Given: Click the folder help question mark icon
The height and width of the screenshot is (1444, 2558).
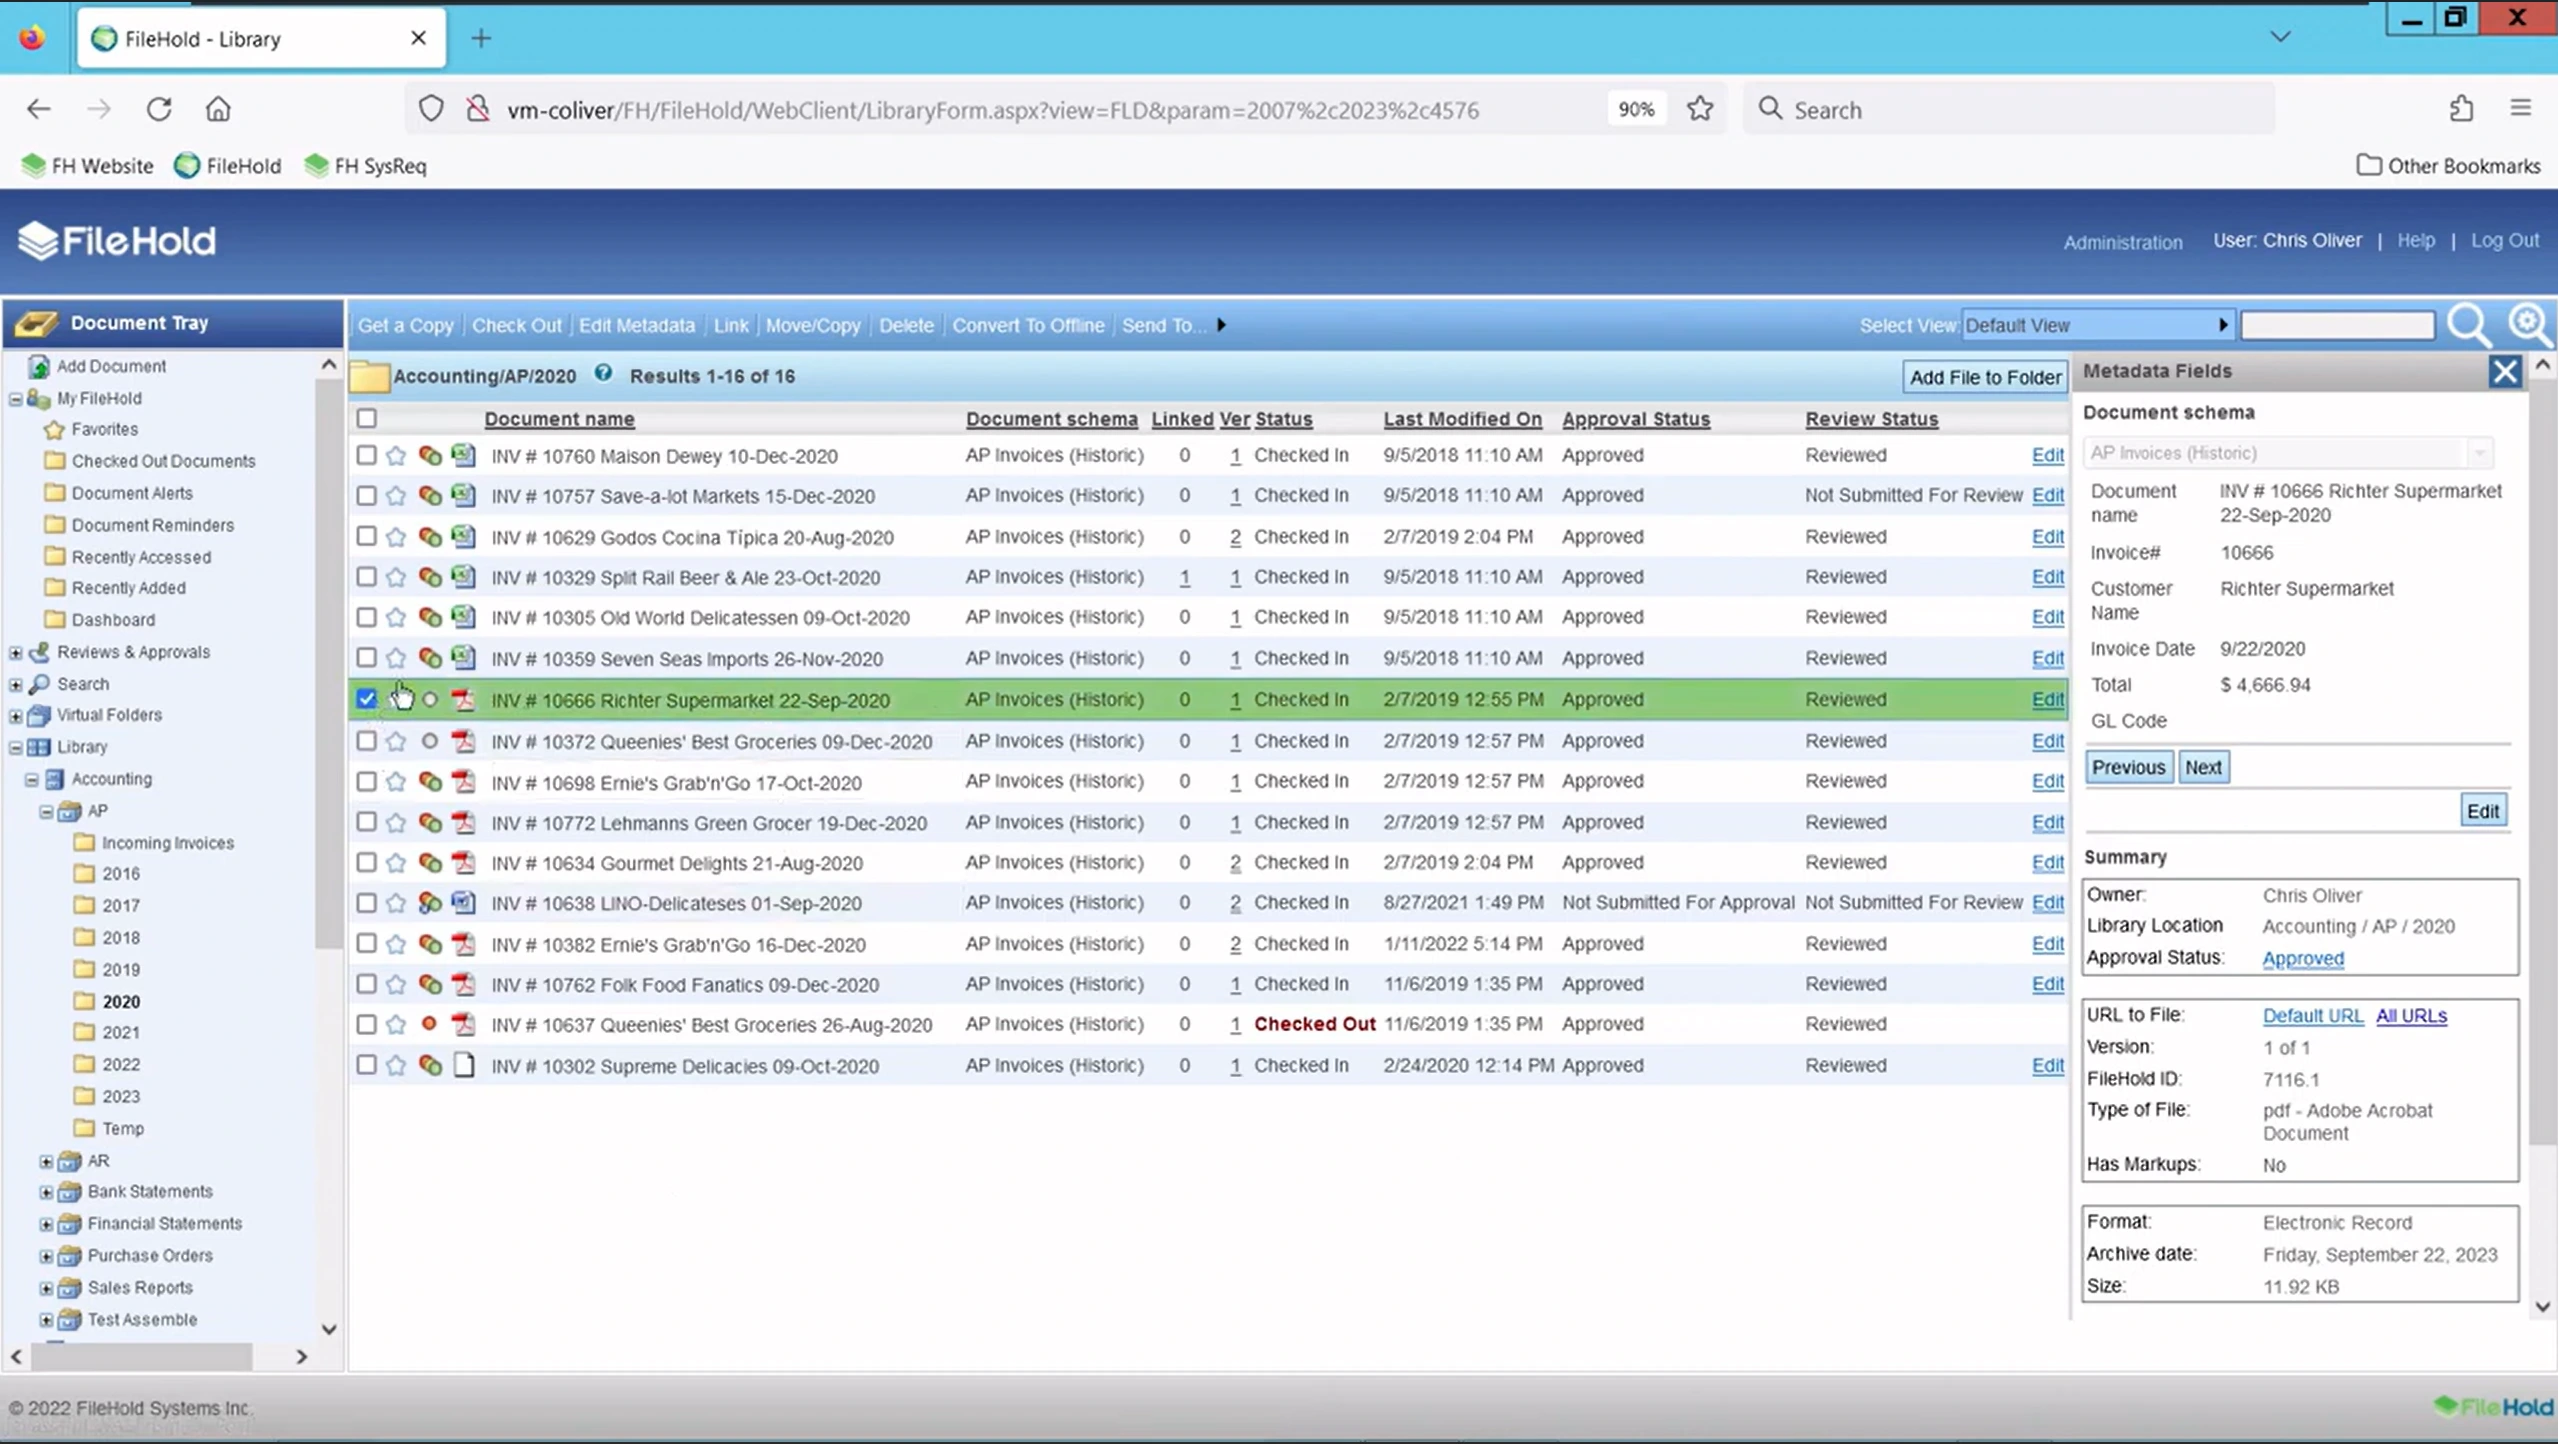Looking at the screenshot, I should [x=603, y=374].
